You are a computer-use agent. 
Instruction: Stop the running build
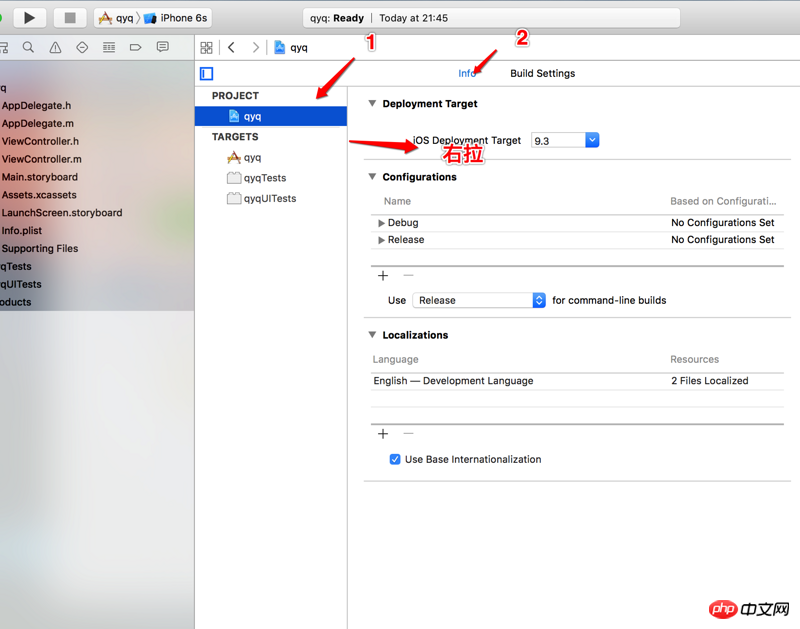coord(70,18)
